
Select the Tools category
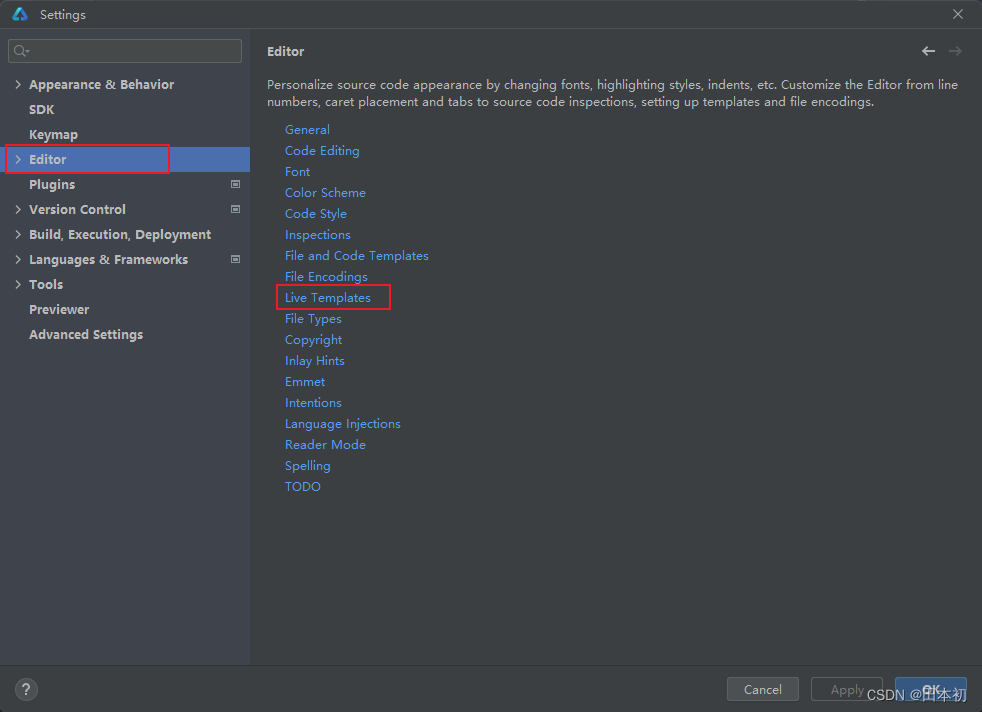[x=46, y=285]
